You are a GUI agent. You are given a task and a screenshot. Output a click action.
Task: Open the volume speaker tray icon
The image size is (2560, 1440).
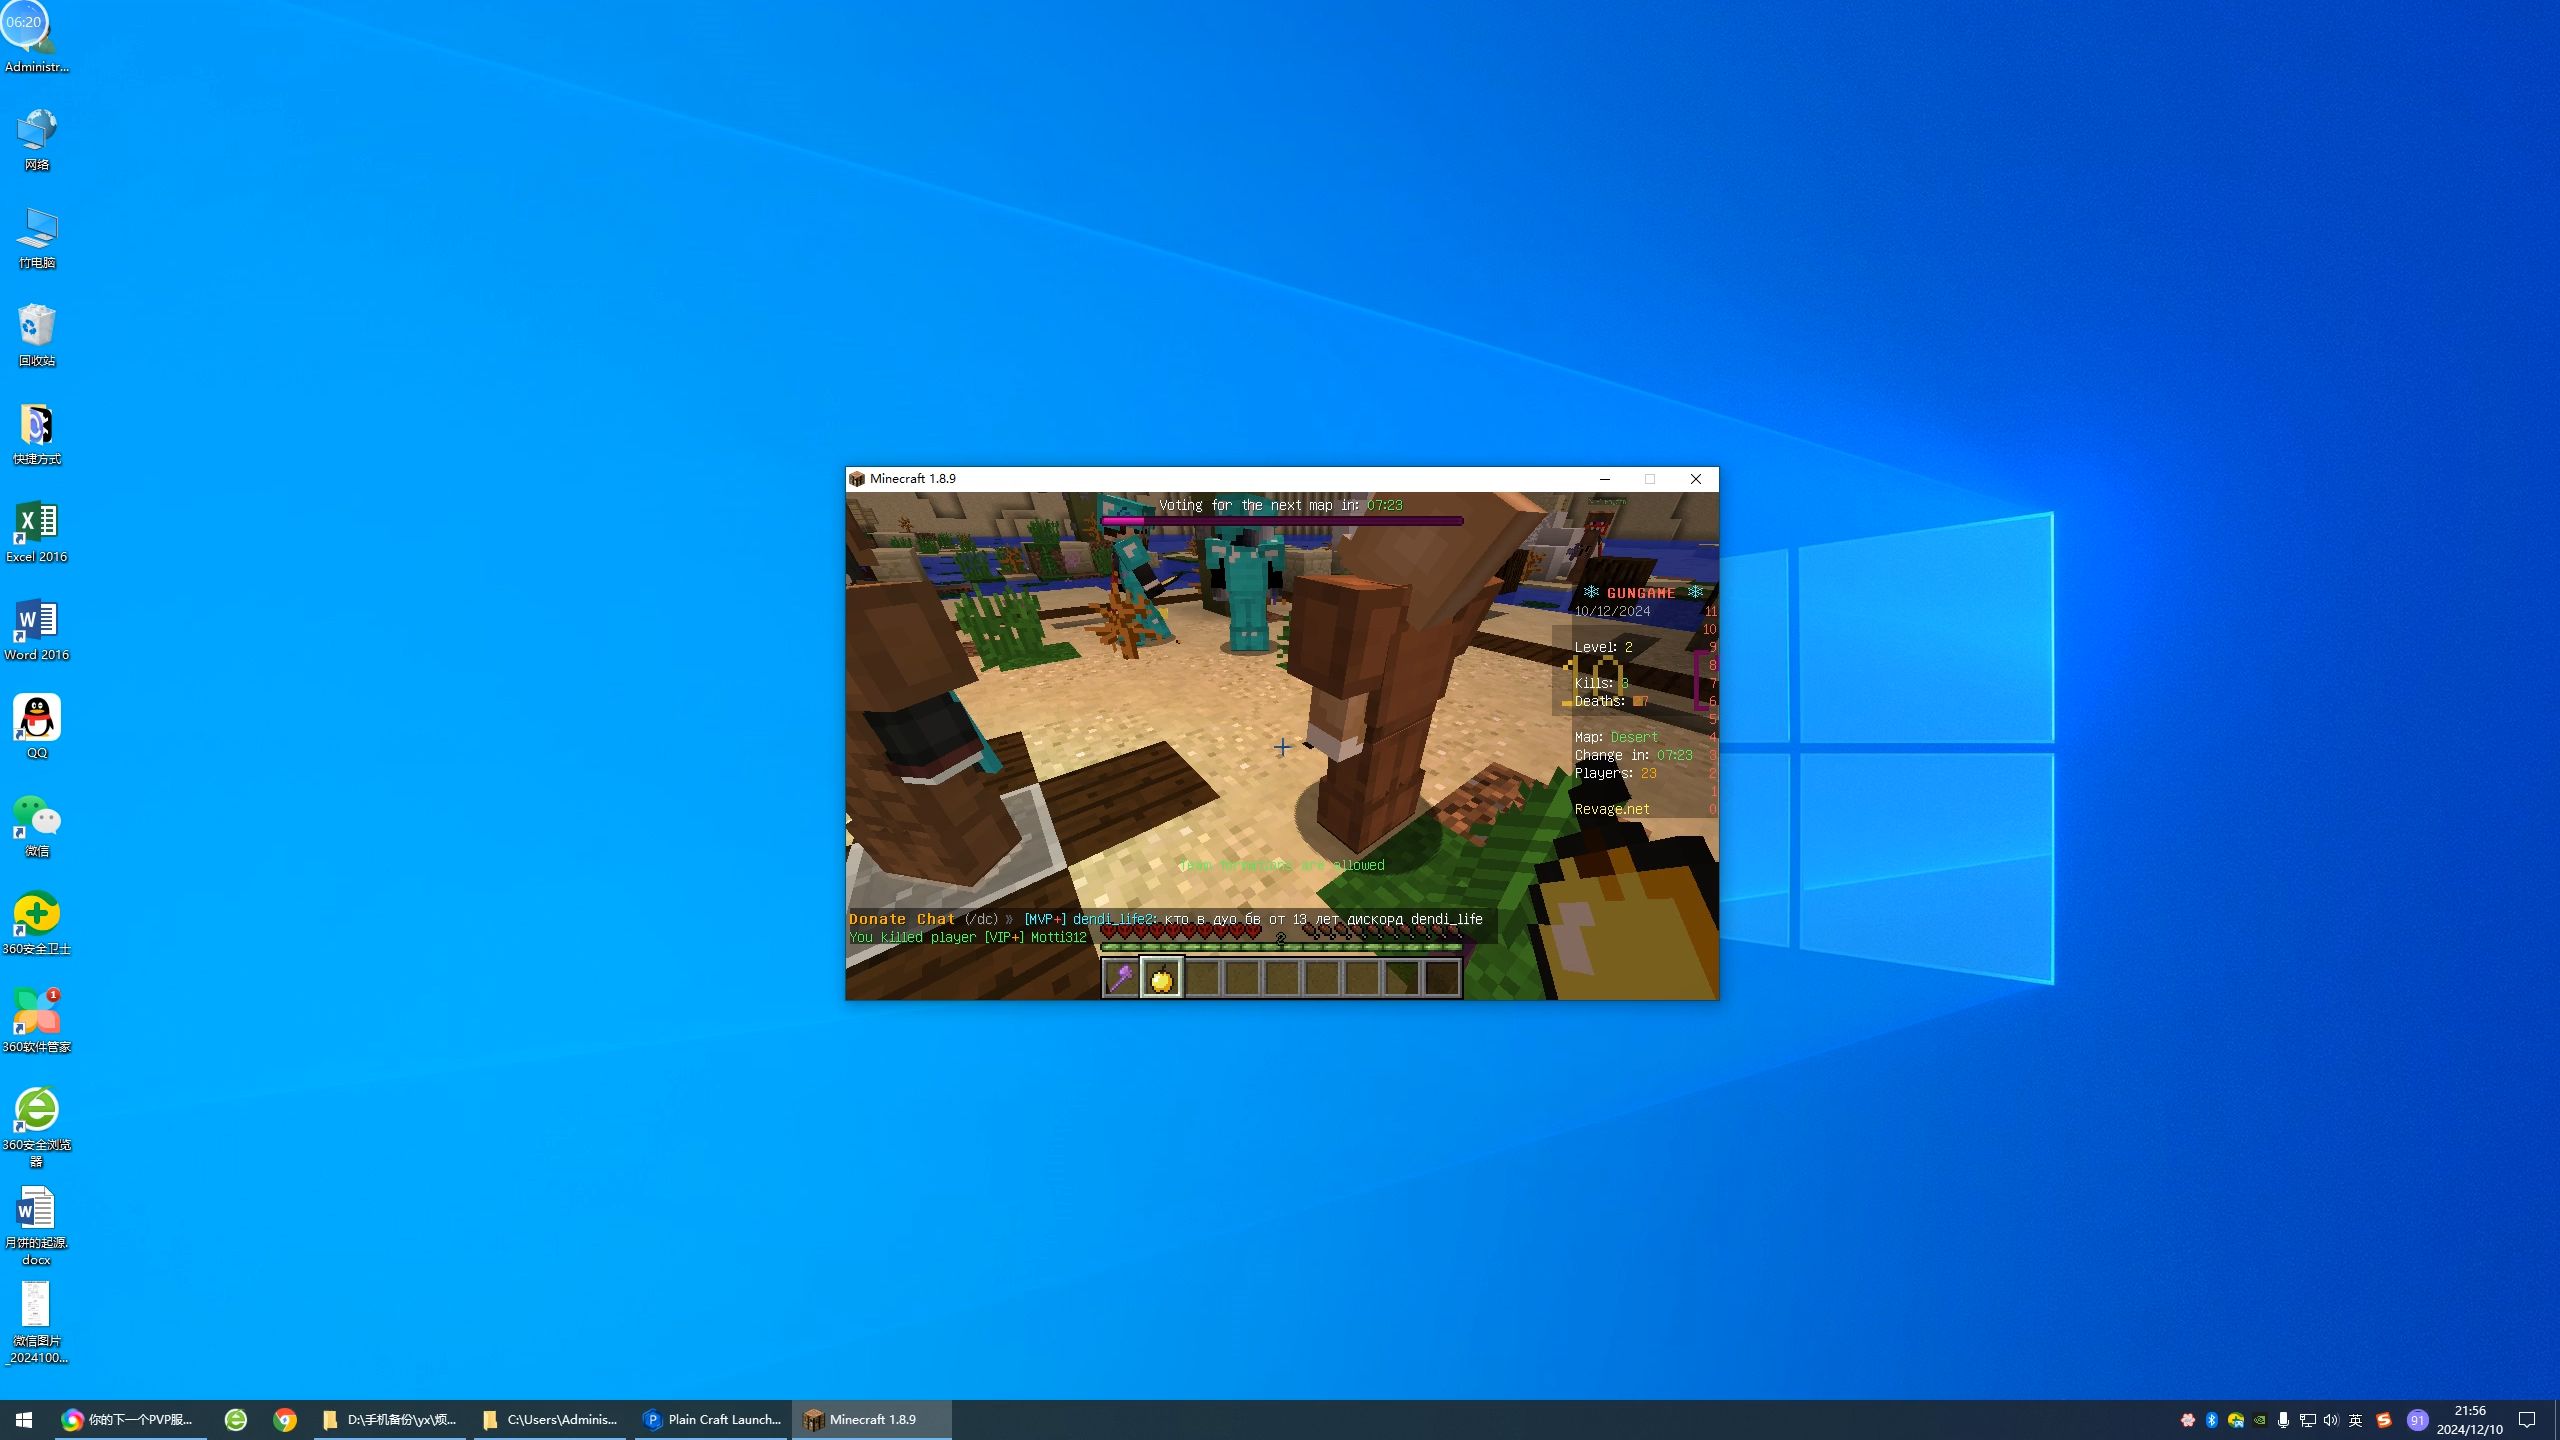(2331, 1420)
